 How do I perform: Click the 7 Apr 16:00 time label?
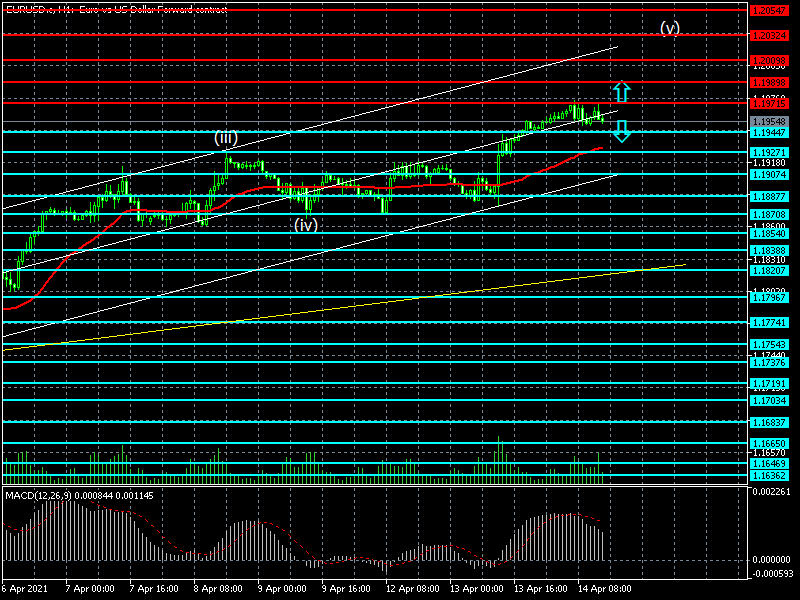coord(154,588)
